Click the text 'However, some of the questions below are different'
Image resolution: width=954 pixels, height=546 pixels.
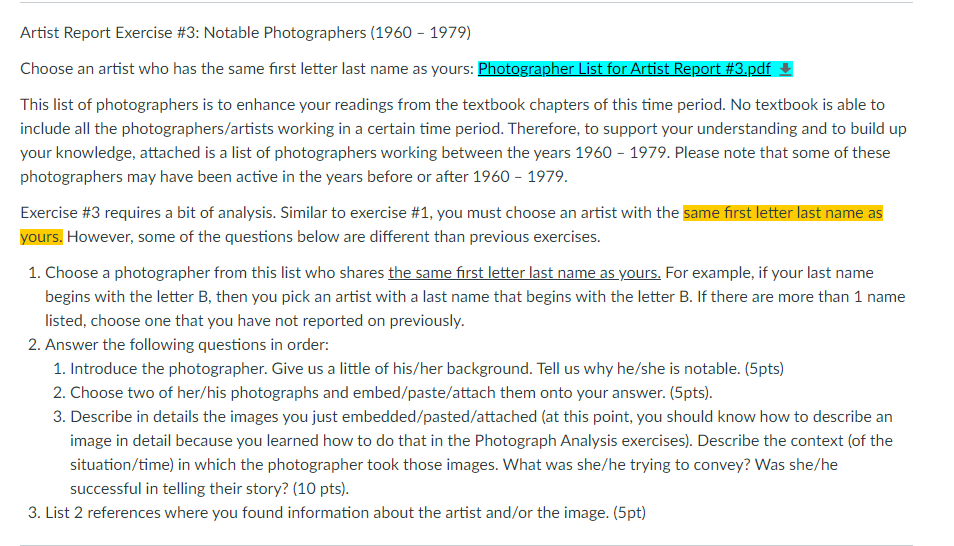pyautogui.click(x=333, y=236)
